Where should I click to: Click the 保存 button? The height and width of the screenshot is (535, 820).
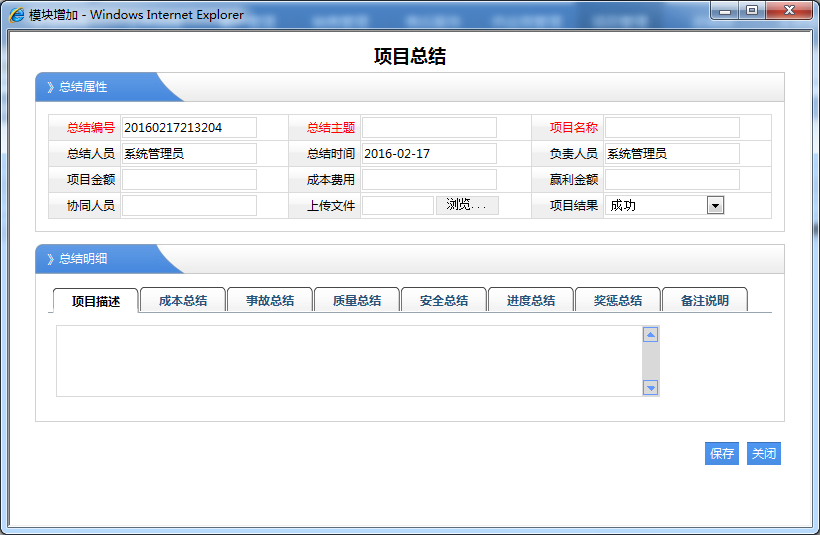pyautogui.click(x=722, y=454)
